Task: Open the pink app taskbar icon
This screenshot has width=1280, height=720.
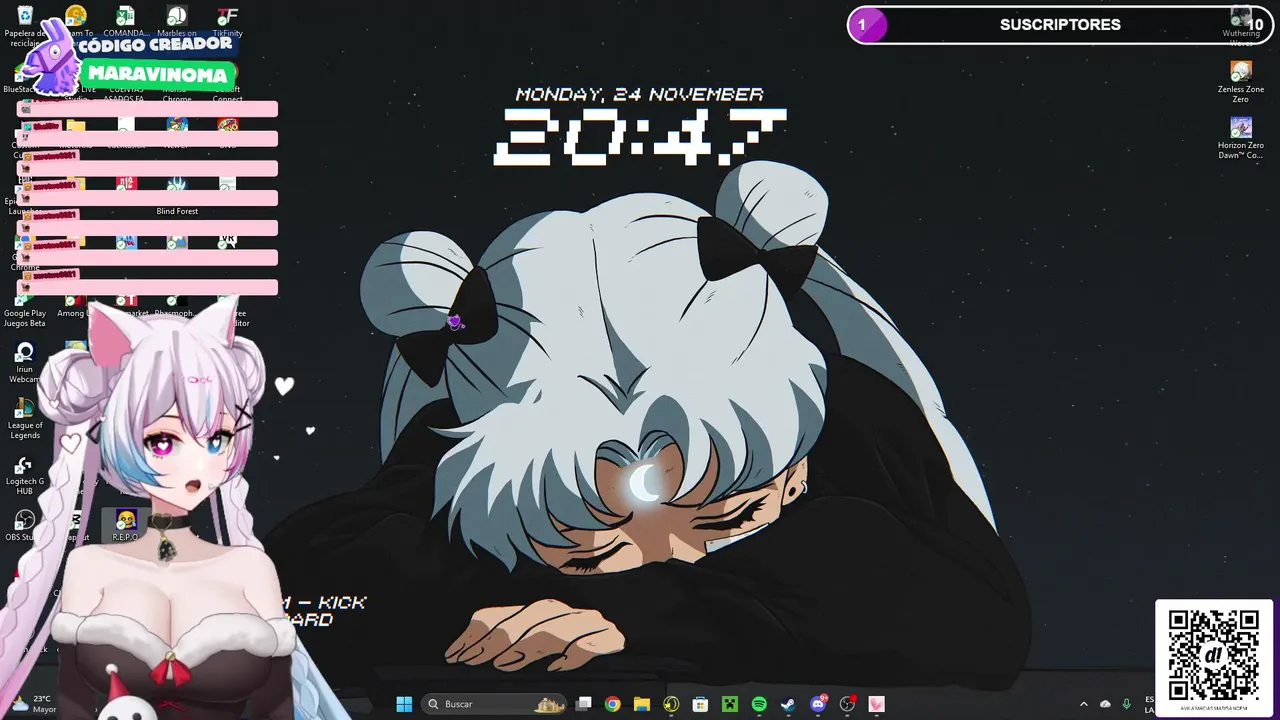Action: [877, 704]
